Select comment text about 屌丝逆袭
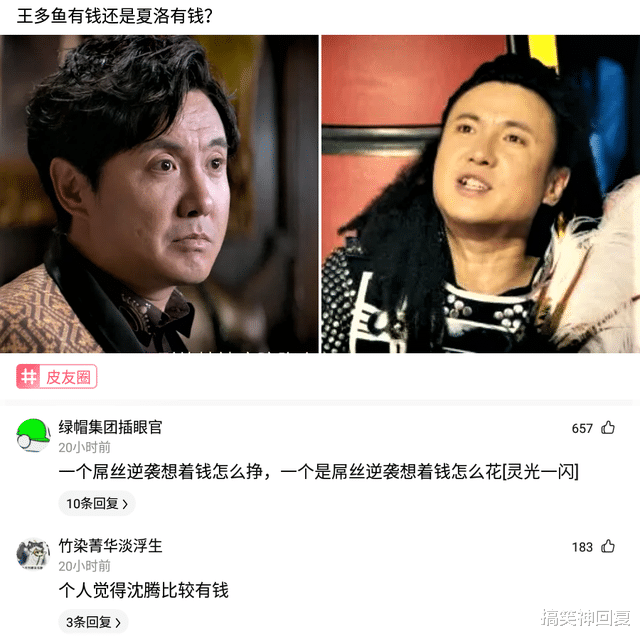The width and height of the screenshot is (640, 639). click(319, 472)
